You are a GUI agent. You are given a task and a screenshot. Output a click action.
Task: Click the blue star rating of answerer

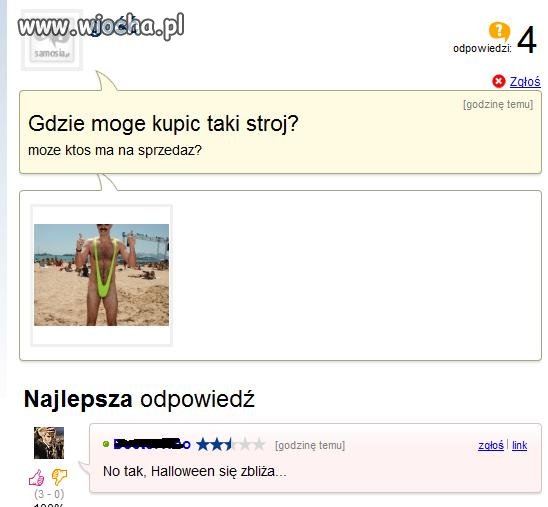(231, 444)
